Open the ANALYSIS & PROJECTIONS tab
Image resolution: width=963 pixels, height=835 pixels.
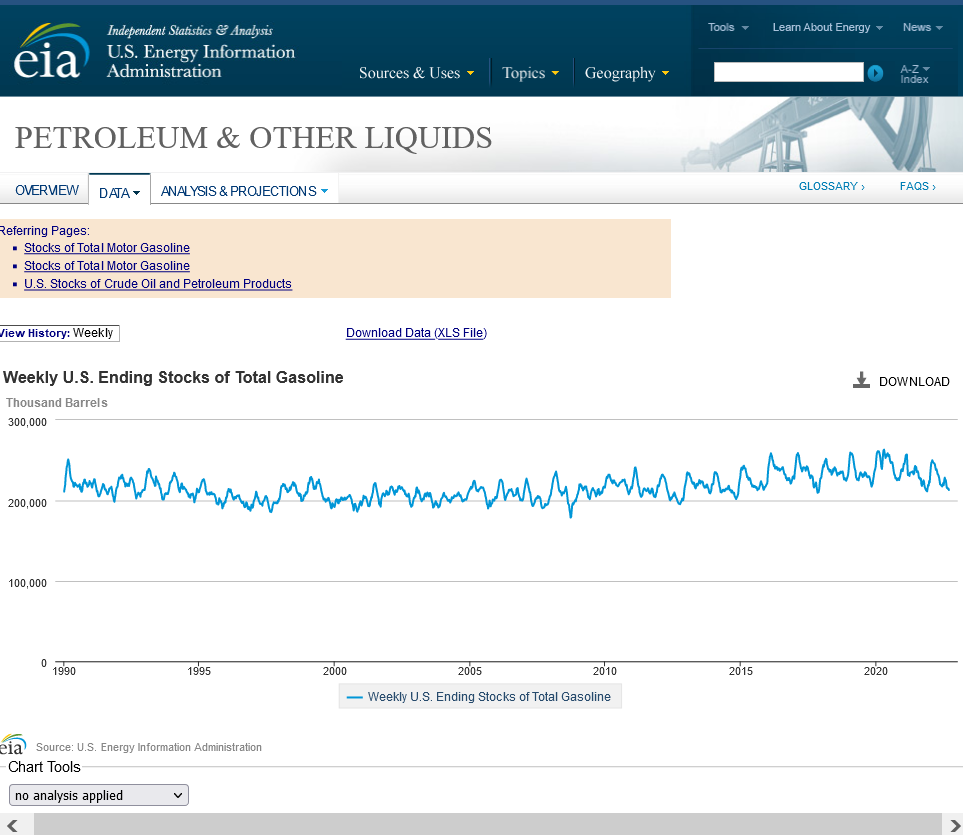click(x=244, y=191)
